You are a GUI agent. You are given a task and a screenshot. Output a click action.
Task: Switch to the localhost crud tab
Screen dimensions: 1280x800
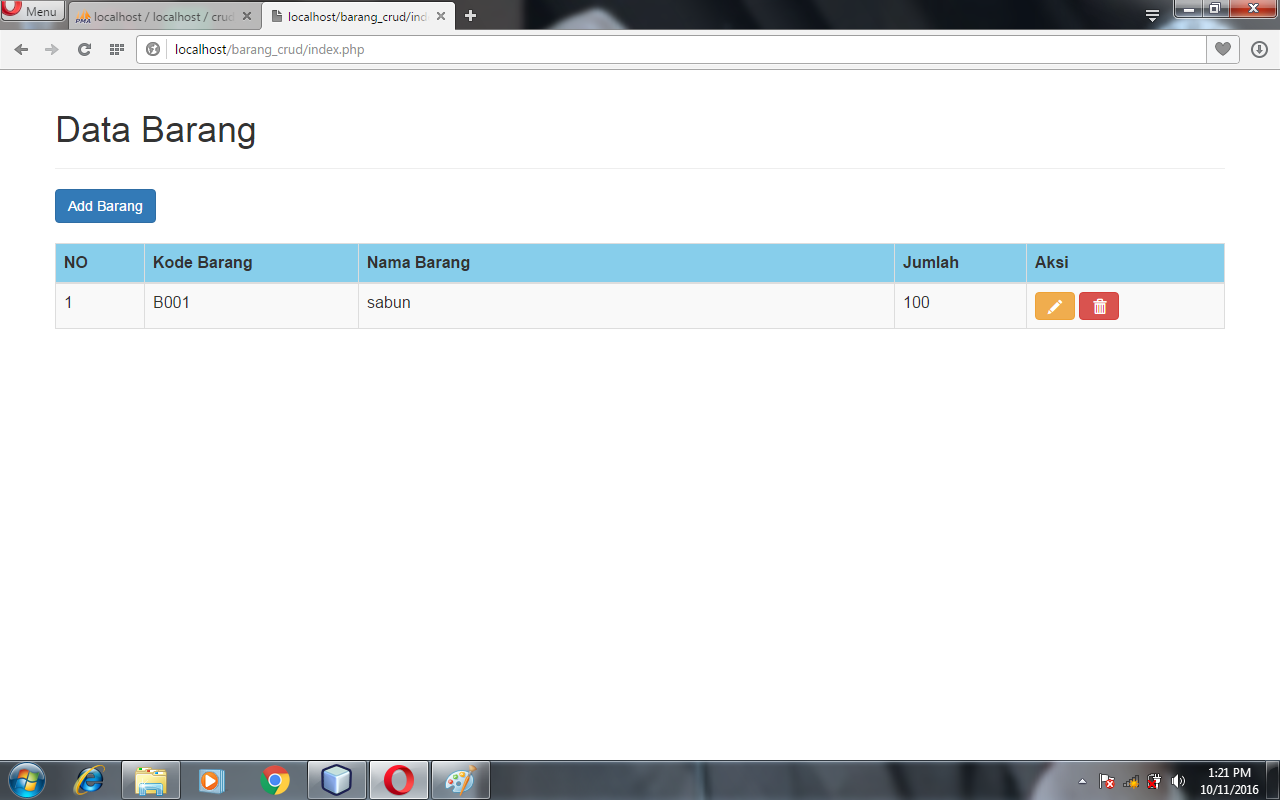coord(155,16)
